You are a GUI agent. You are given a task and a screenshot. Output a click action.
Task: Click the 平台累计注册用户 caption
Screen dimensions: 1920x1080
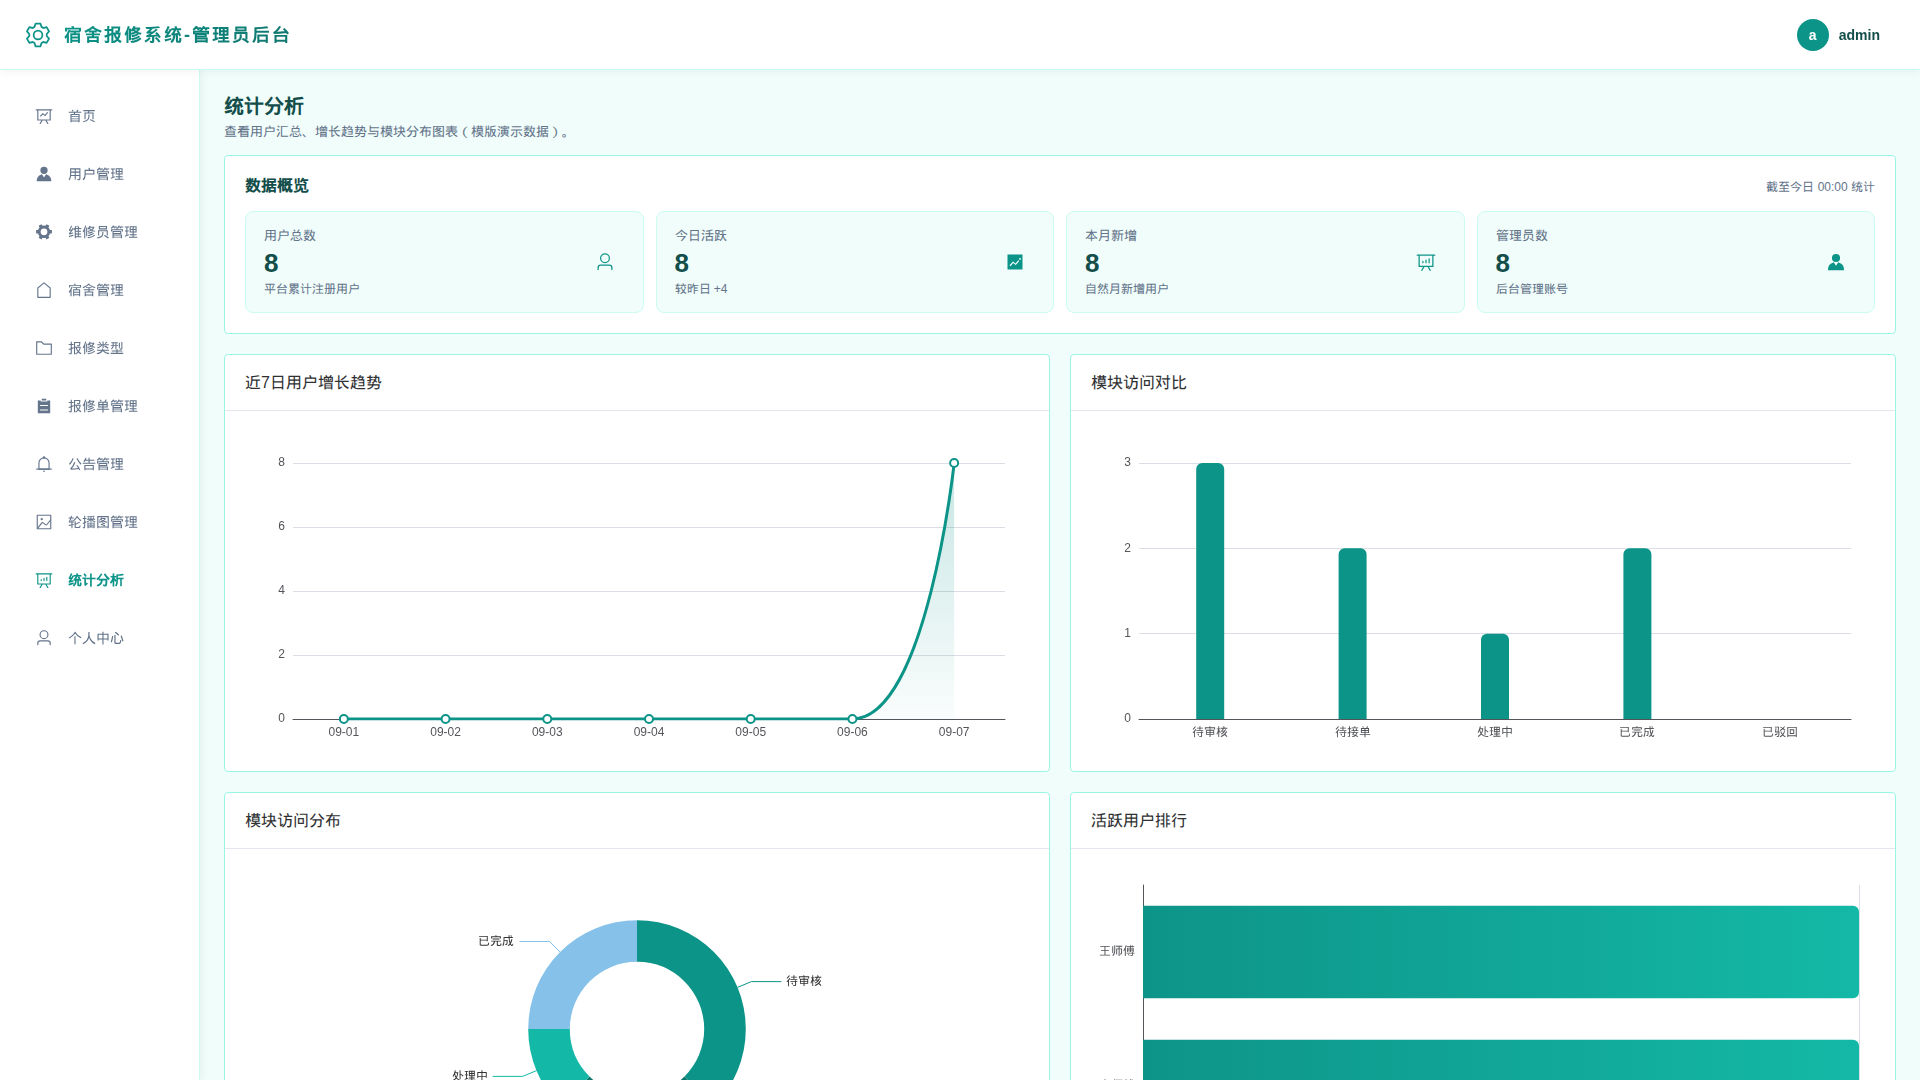tap(312, 289)
